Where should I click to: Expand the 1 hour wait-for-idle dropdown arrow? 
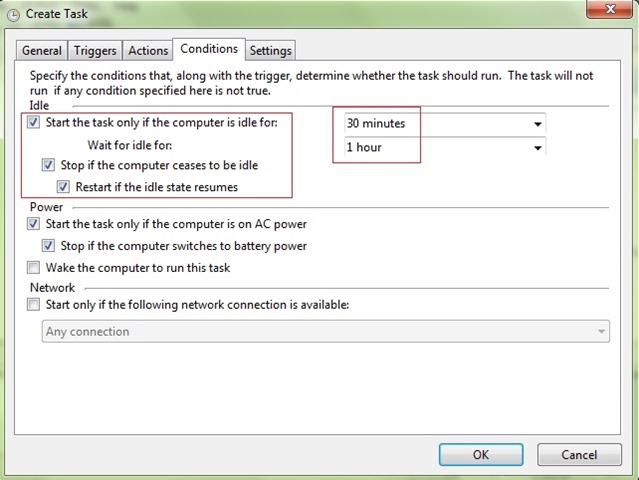pyautogui.click(x=538, y=148)
